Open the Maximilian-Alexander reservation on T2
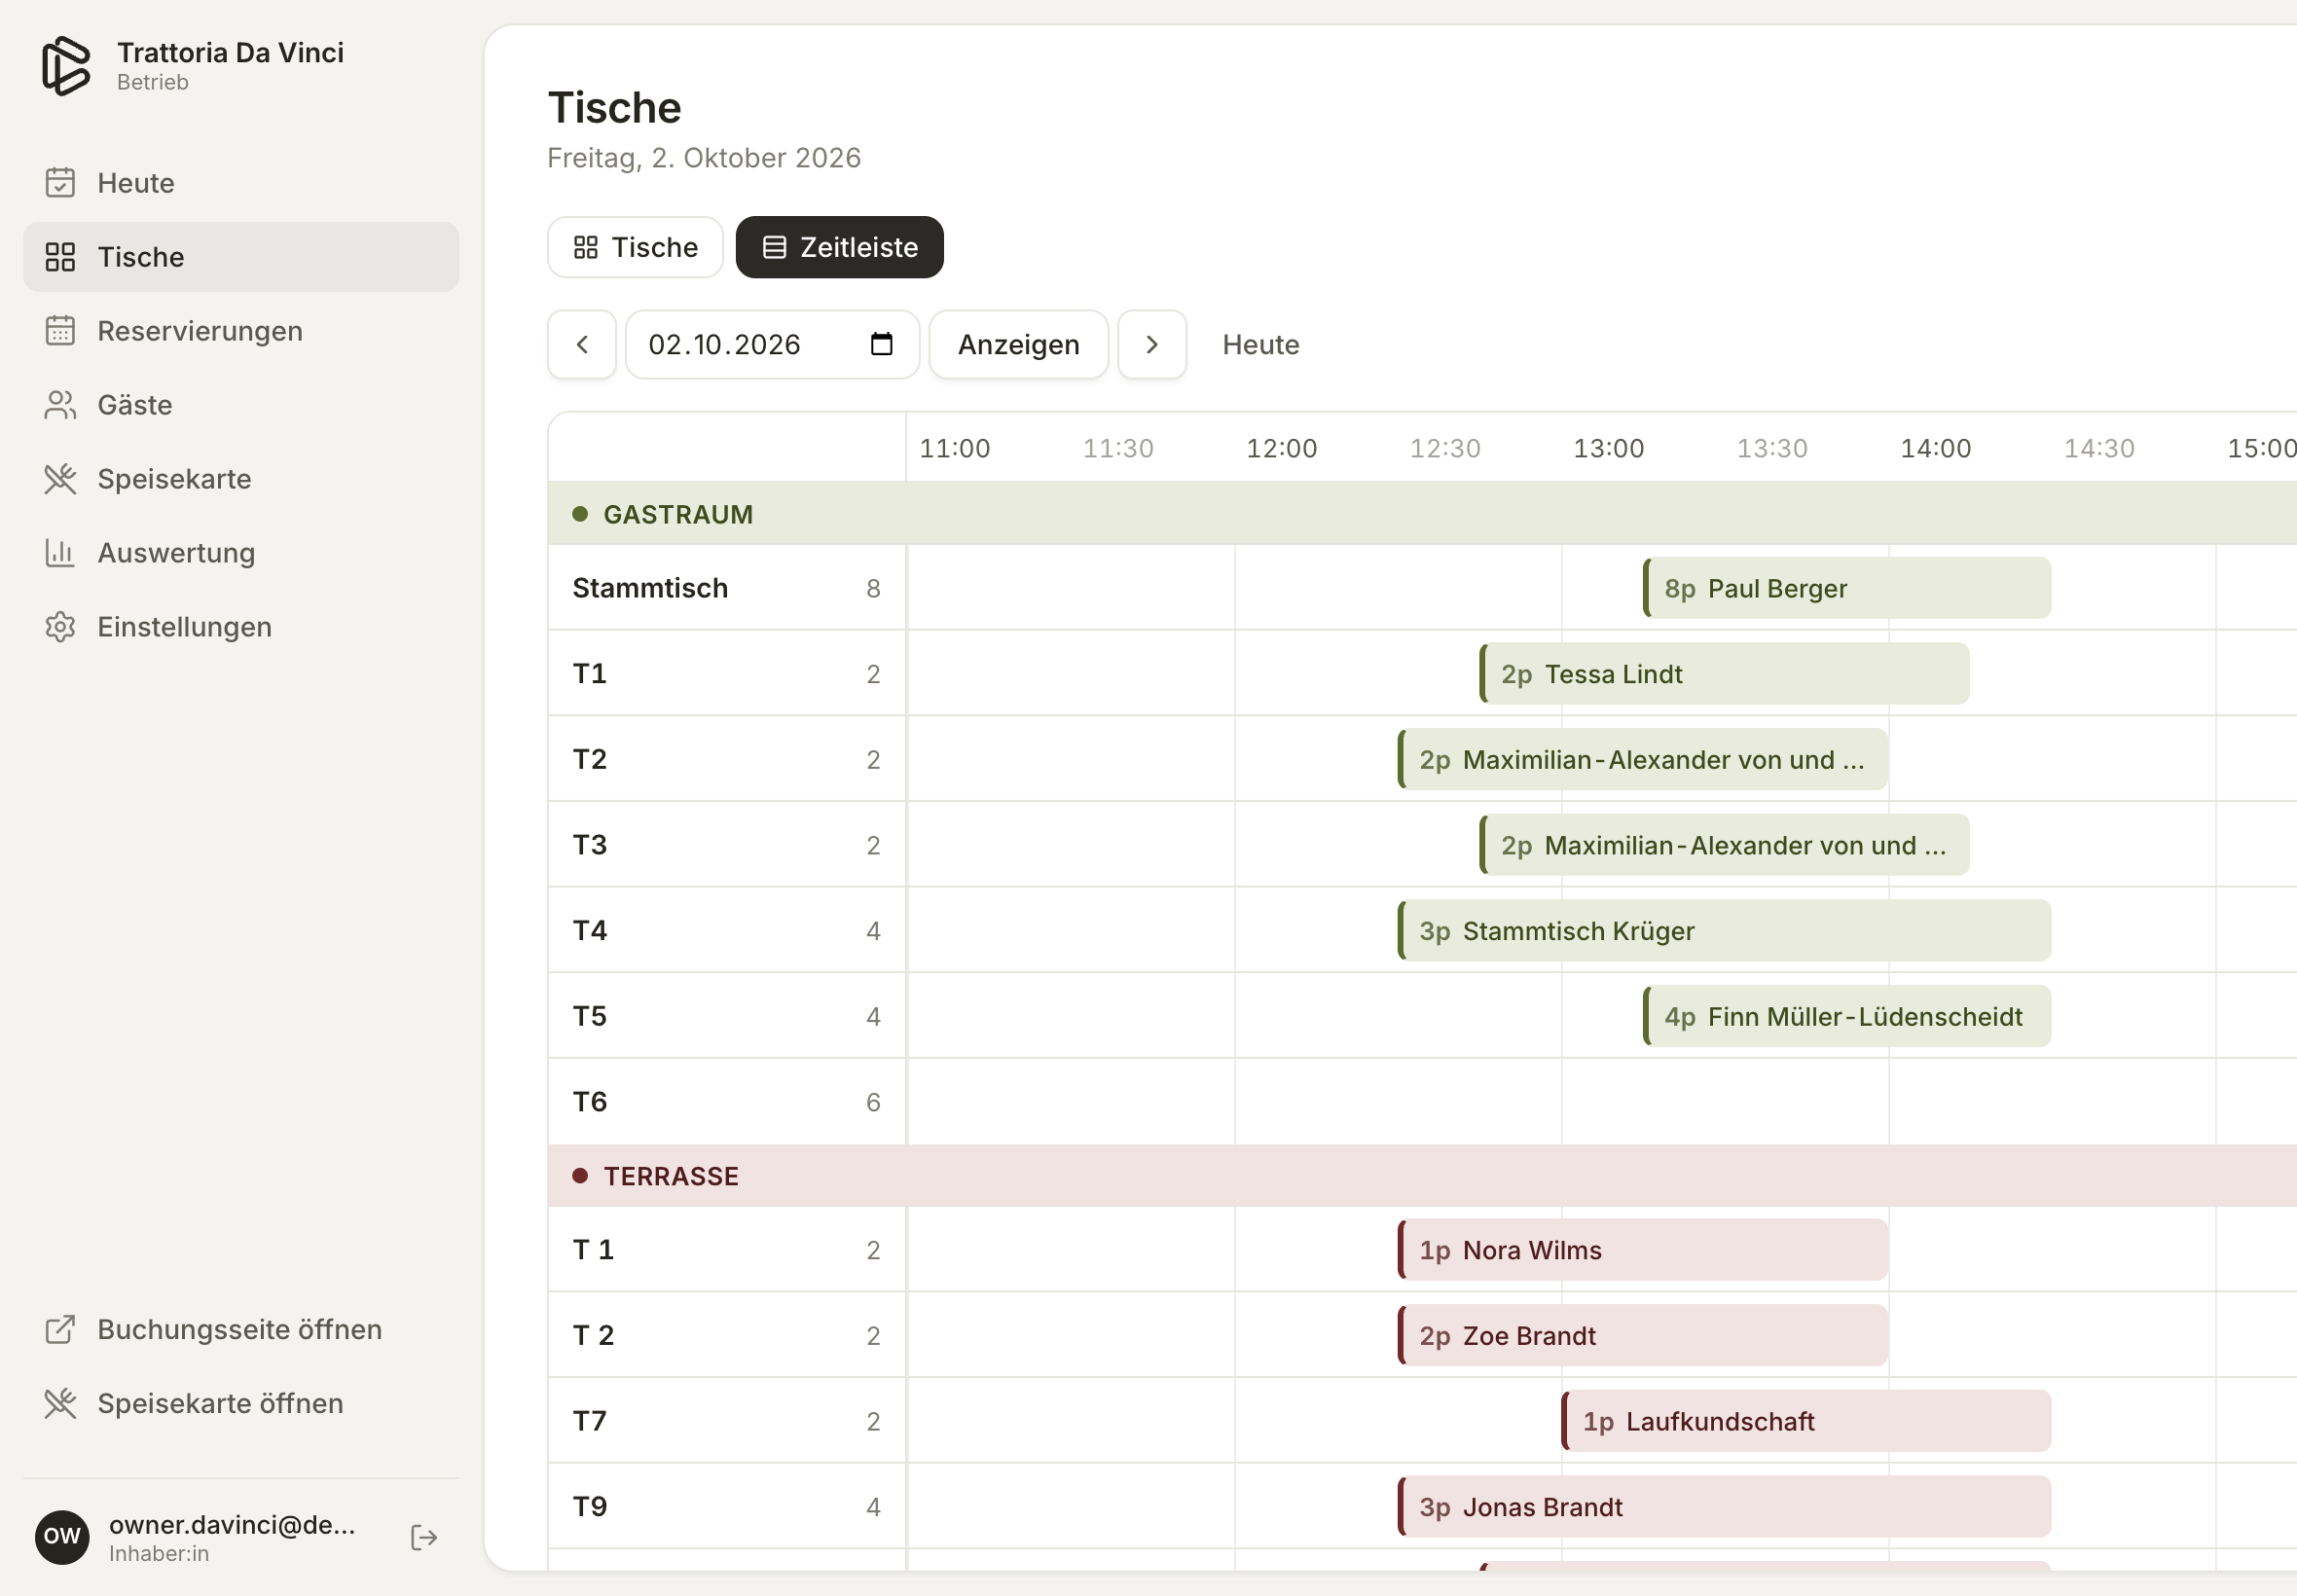Viewport: 2297px width, 1596px height. tap(1642, 760)
